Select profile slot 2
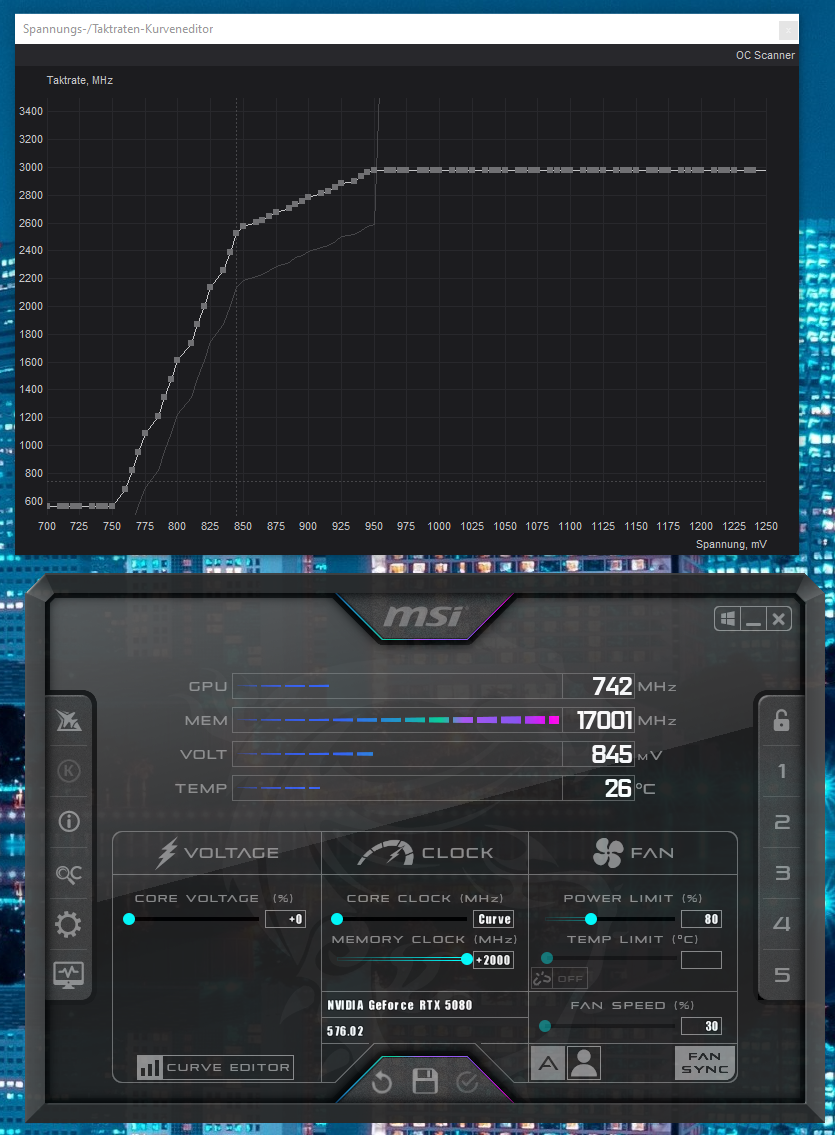Image resolution: width=835 pixels, height=1135 pixels. (x=781, y=822)
